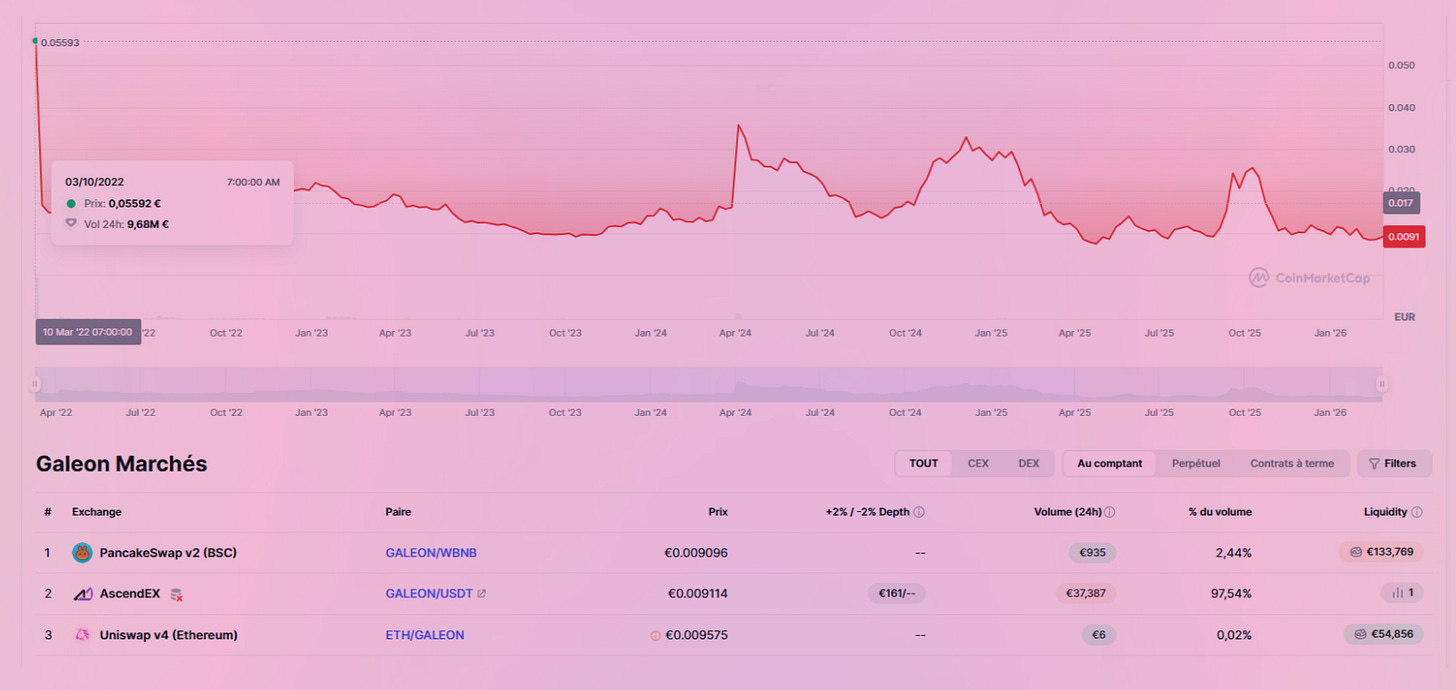Click the Galeon Marchés heading
Image resolution: width=1456 pixels, height=690 pixels.
[x=122, y=464]
